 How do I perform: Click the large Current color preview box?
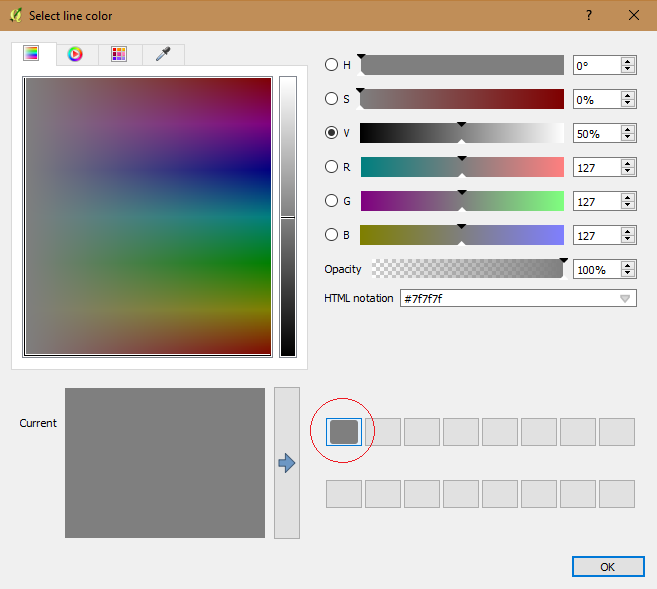tap(165, 463)
